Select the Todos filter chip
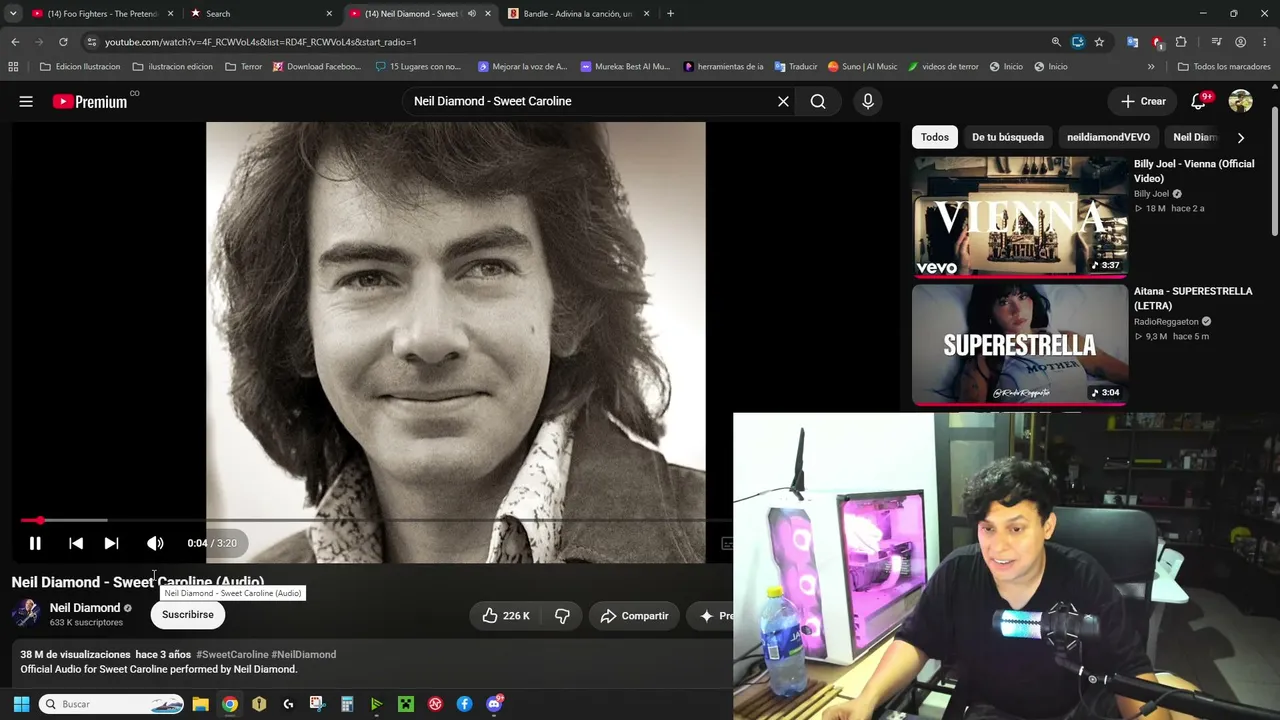This screenshot has height=720, width=1280. (935, 137)
